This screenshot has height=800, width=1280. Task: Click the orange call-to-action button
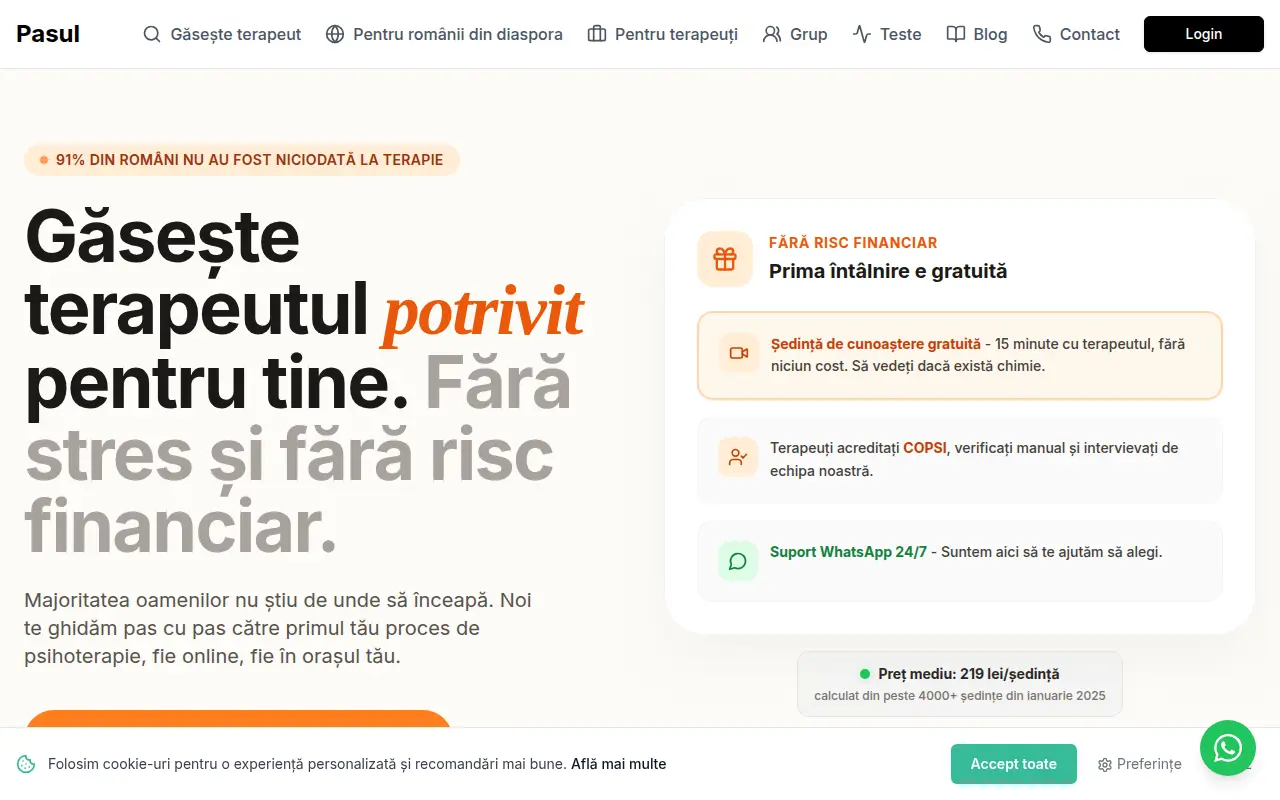point(238,719)
